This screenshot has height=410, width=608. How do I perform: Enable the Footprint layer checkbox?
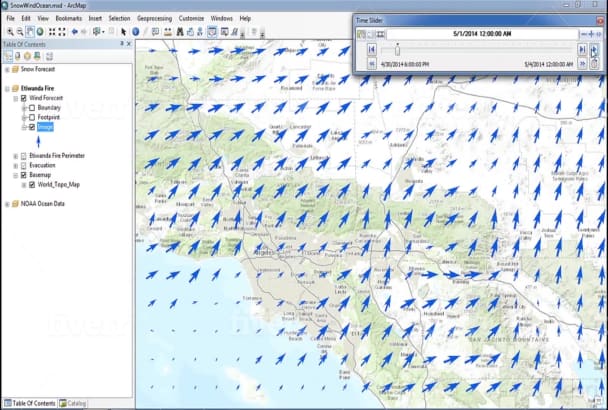pyautogui.click(x=32, y=117)
